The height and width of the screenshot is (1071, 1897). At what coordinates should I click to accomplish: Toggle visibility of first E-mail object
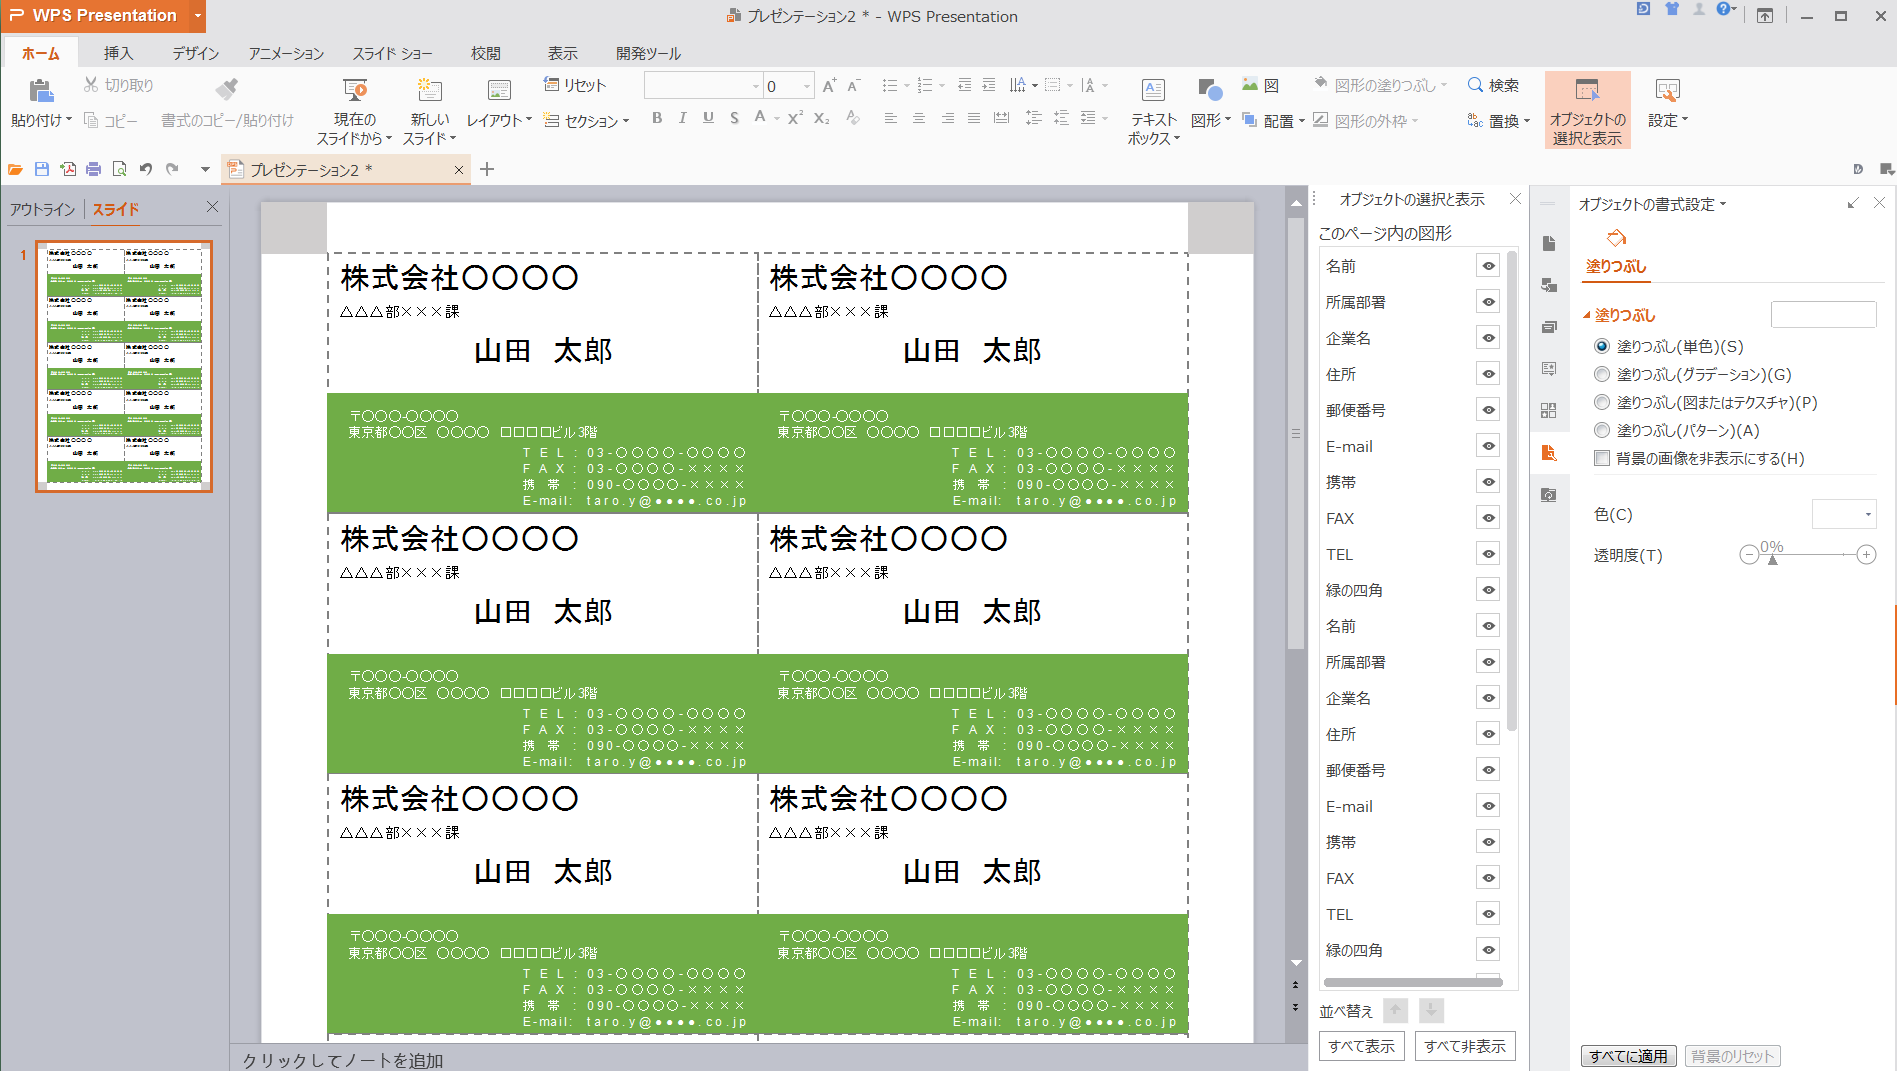tap(1488, 446)
